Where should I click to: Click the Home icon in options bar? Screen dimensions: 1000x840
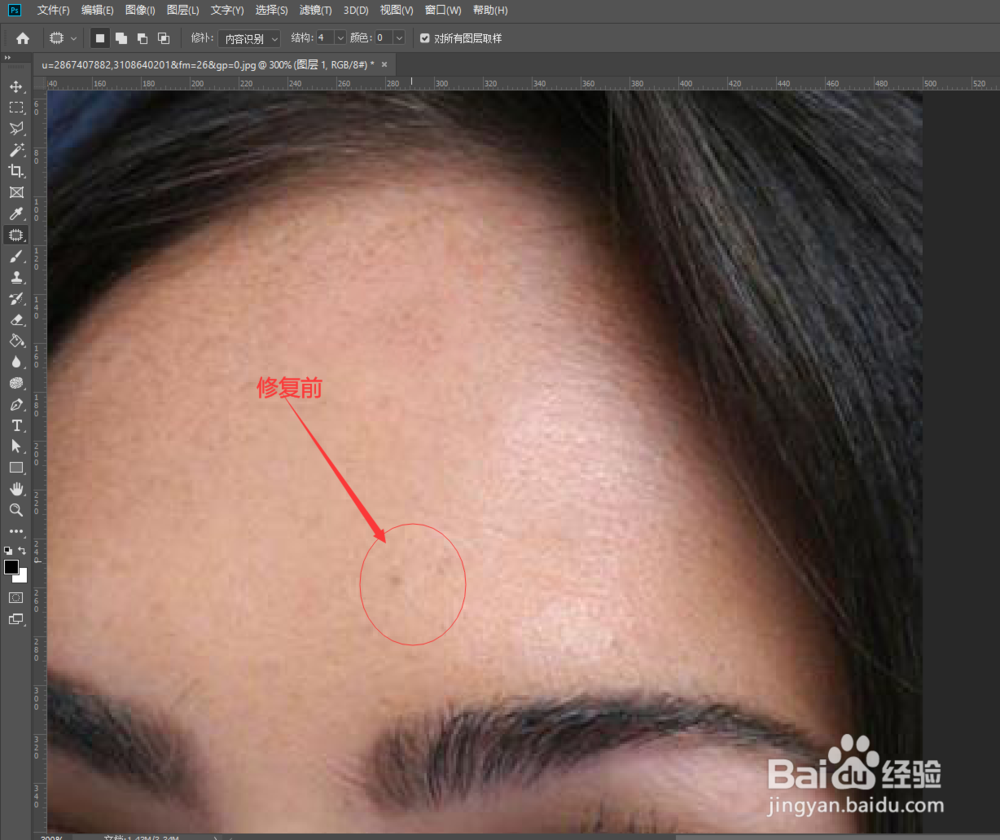click(23, 38)
